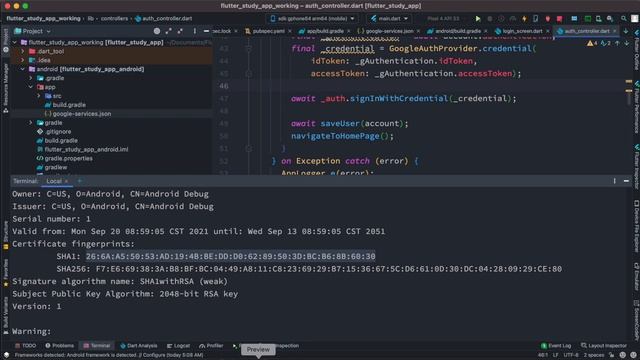Collapse all icon in Project panel header
Viewport: 640px width, 360px height.
click(180, 31)
